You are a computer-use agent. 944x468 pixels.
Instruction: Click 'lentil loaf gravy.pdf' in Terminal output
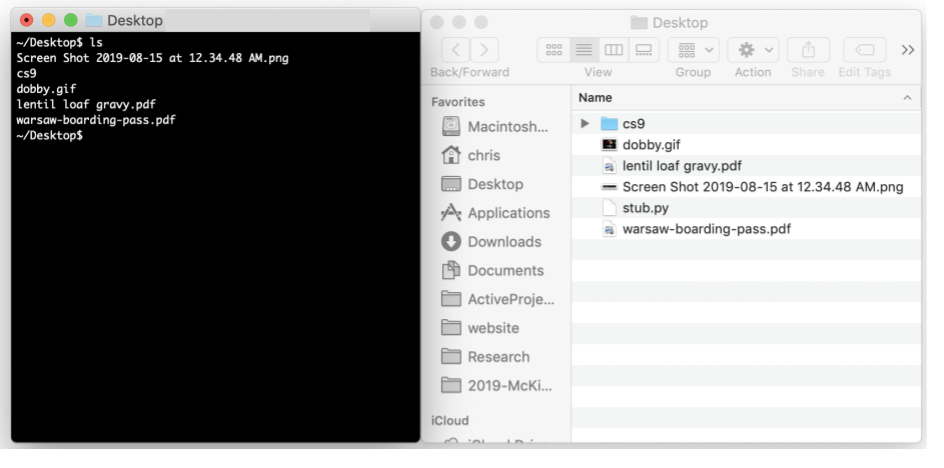click(x=86, y=105)
